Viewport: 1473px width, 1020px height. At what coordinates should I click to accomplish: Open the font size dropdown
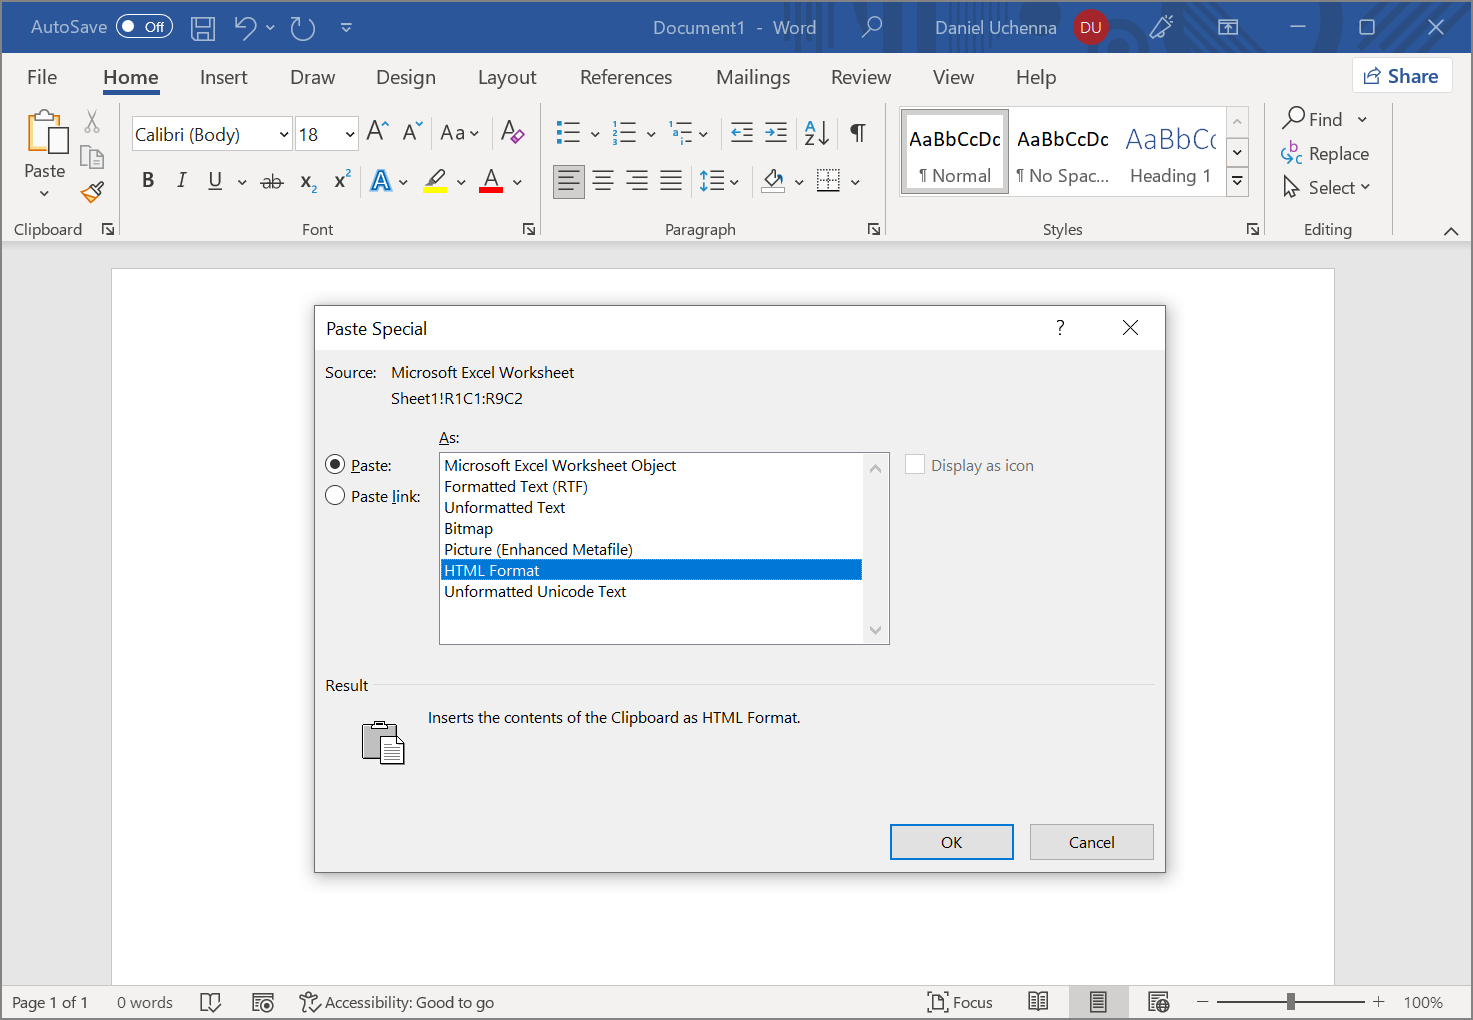coord(348,133)
